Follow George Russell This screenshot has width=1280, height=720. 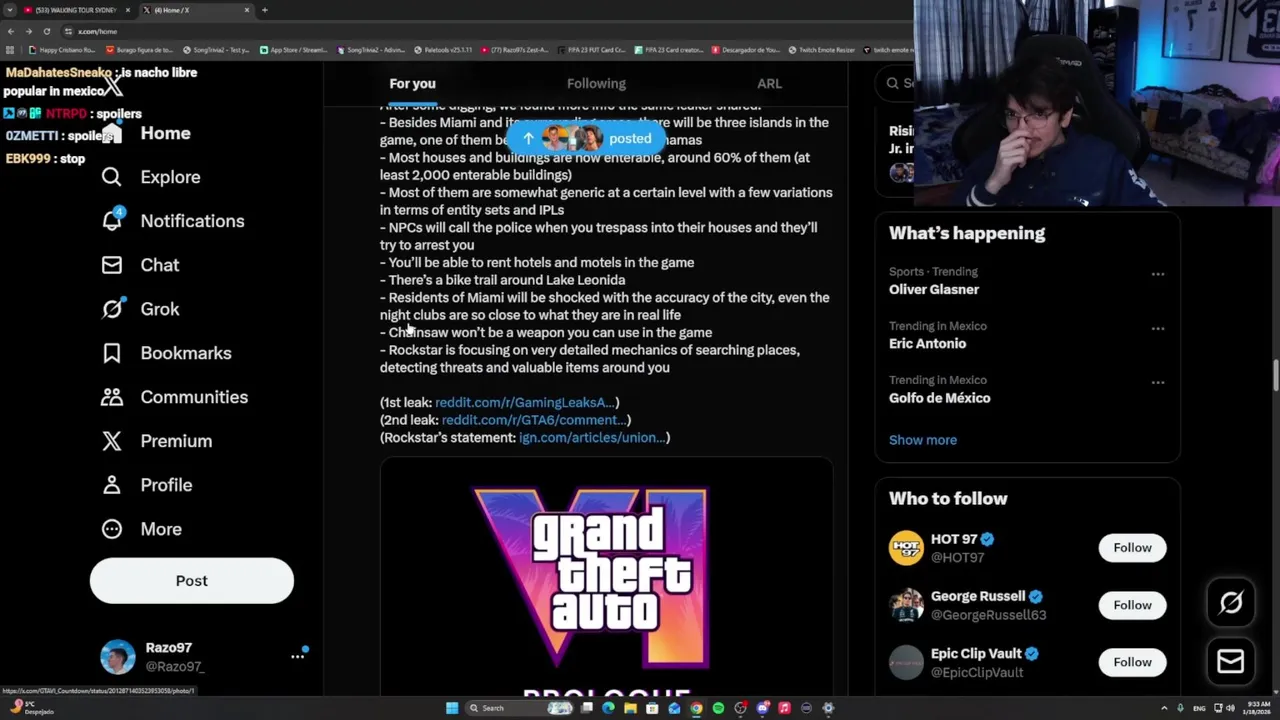(x=1132, y=605)
